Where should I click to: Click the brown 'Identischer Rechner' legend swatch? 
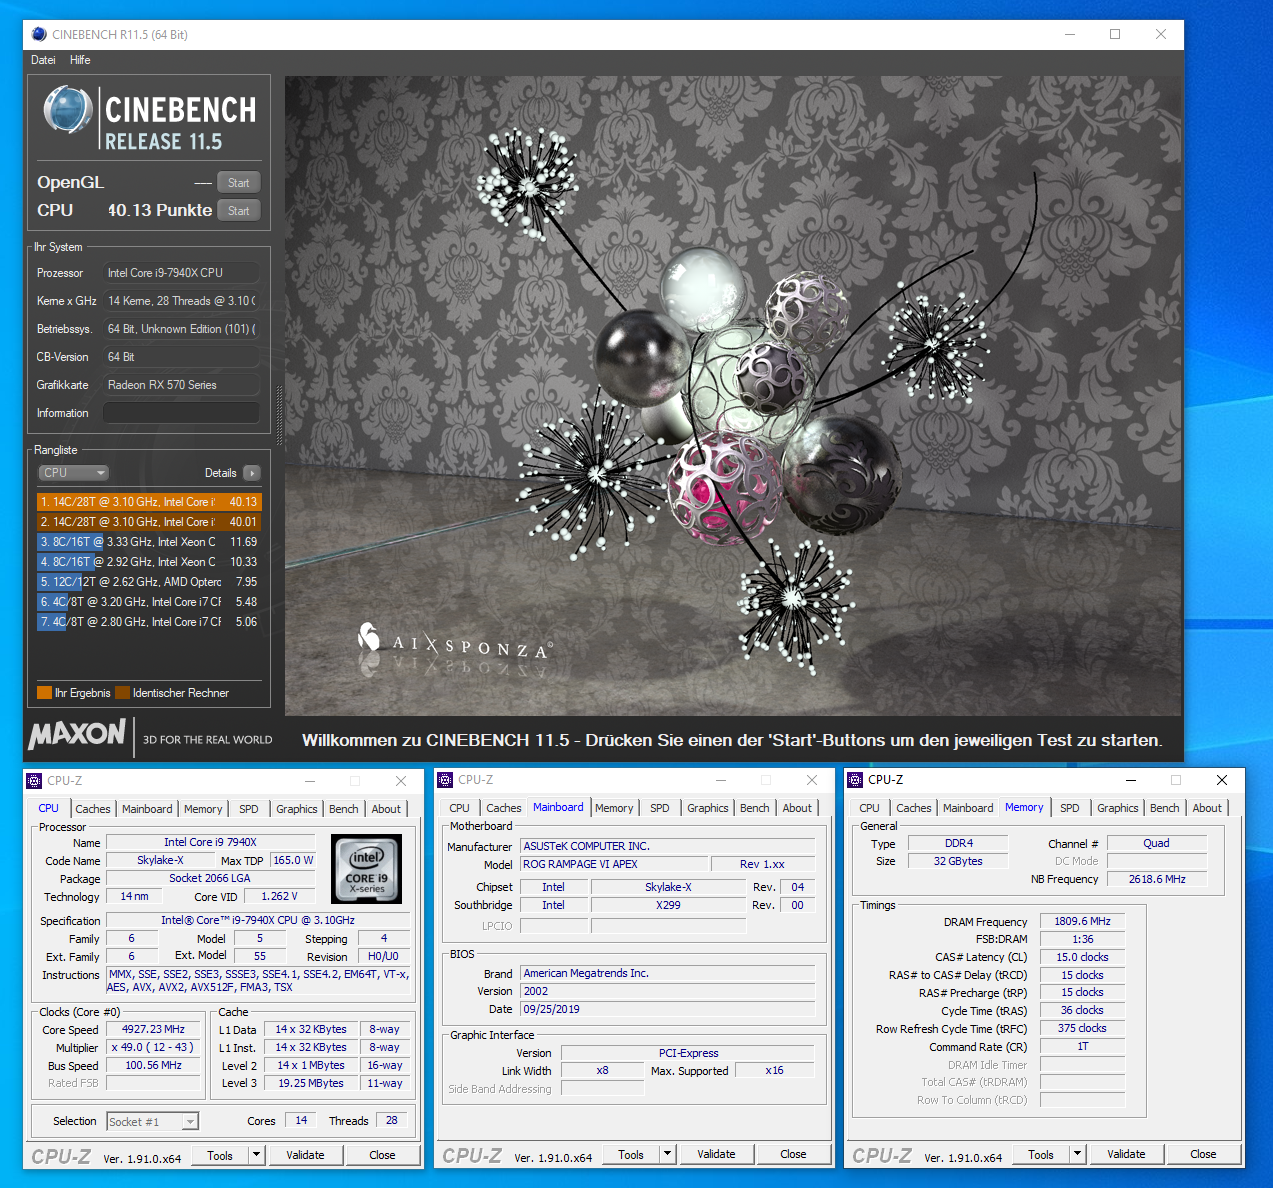122,693
